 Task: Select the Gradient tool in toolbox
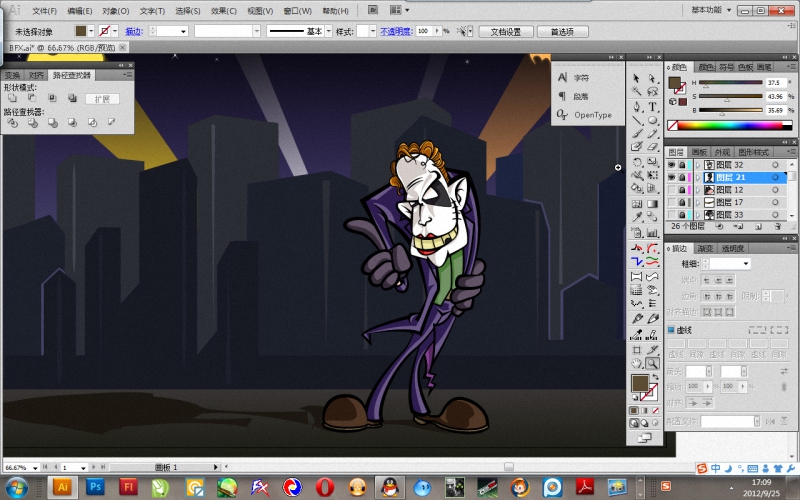[x=652, y=204]
